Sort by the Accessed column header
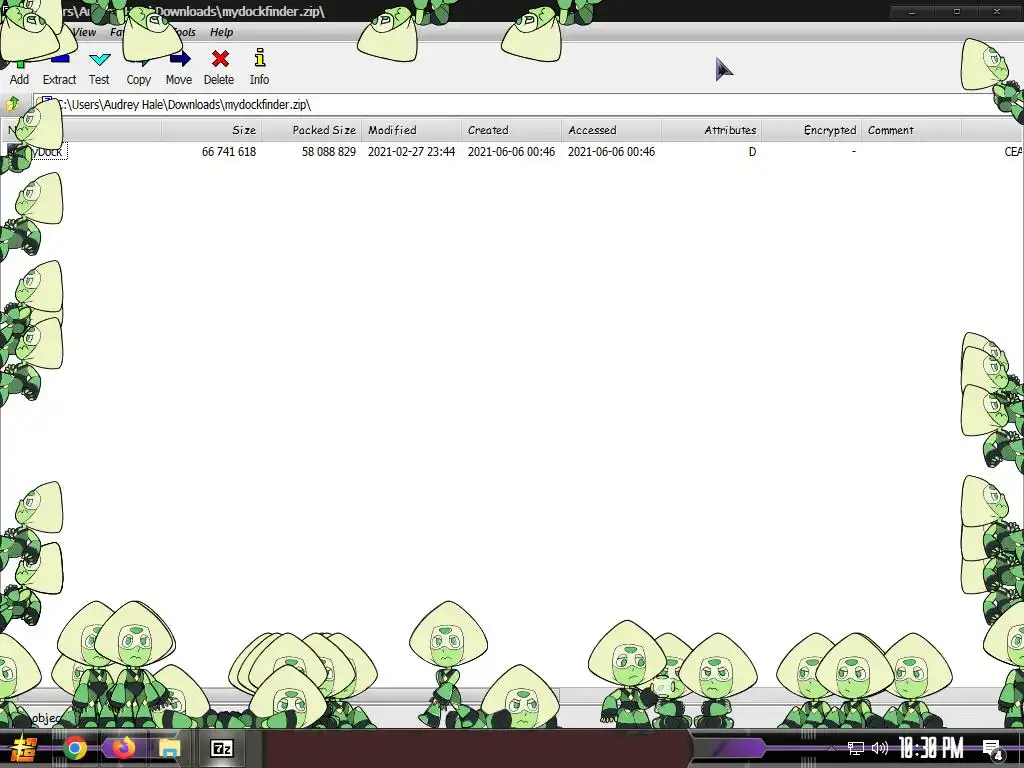This screenshot has width=1024, height=768. click(611, 130)
